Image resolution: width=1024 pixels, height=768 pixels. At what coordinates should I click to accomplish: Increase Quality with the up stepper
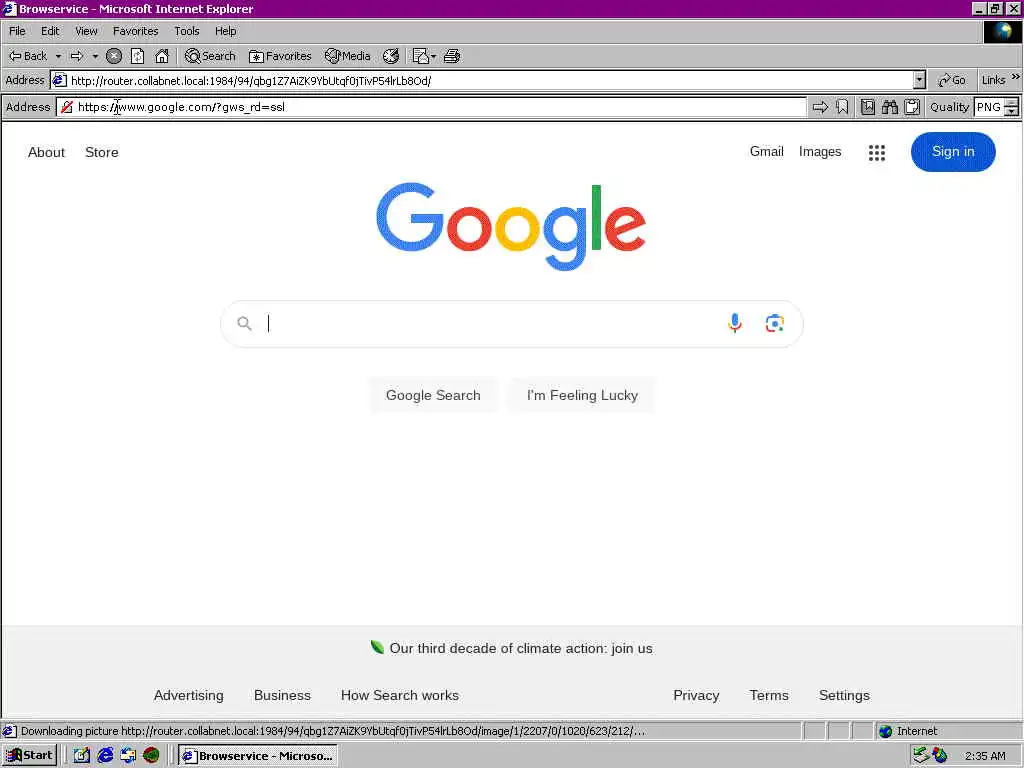[1012, 103]
